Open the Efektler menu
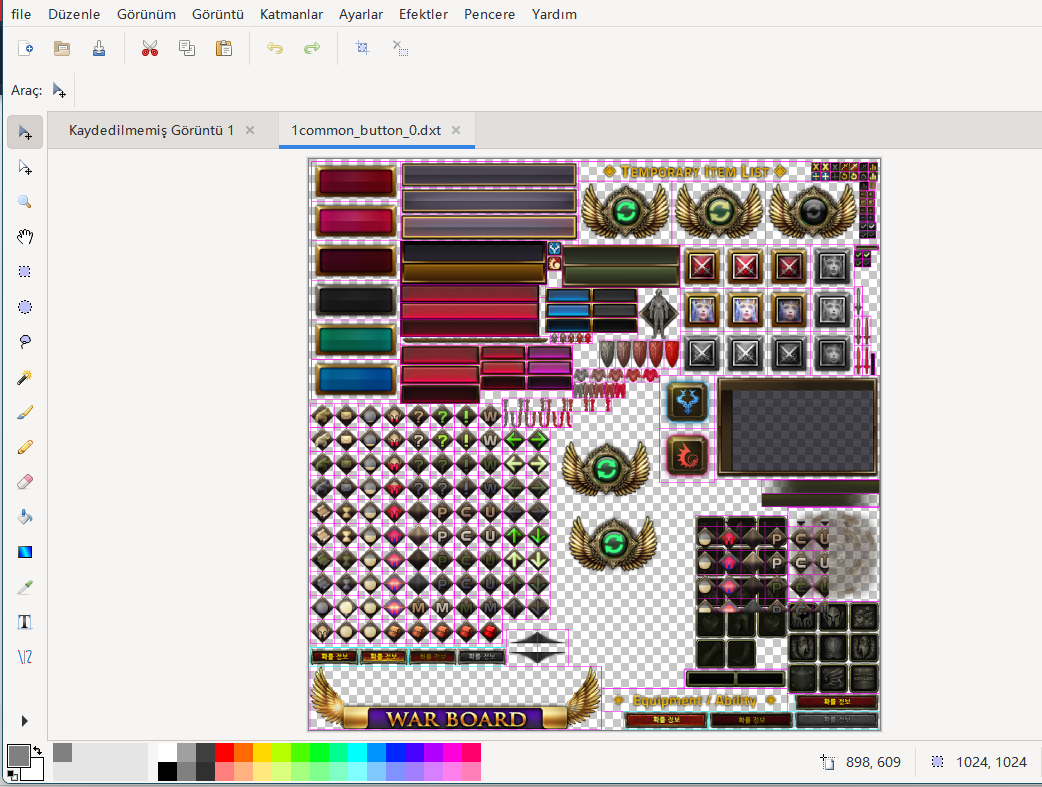This screenshot has width=1042, height=787. coord(423,14)
